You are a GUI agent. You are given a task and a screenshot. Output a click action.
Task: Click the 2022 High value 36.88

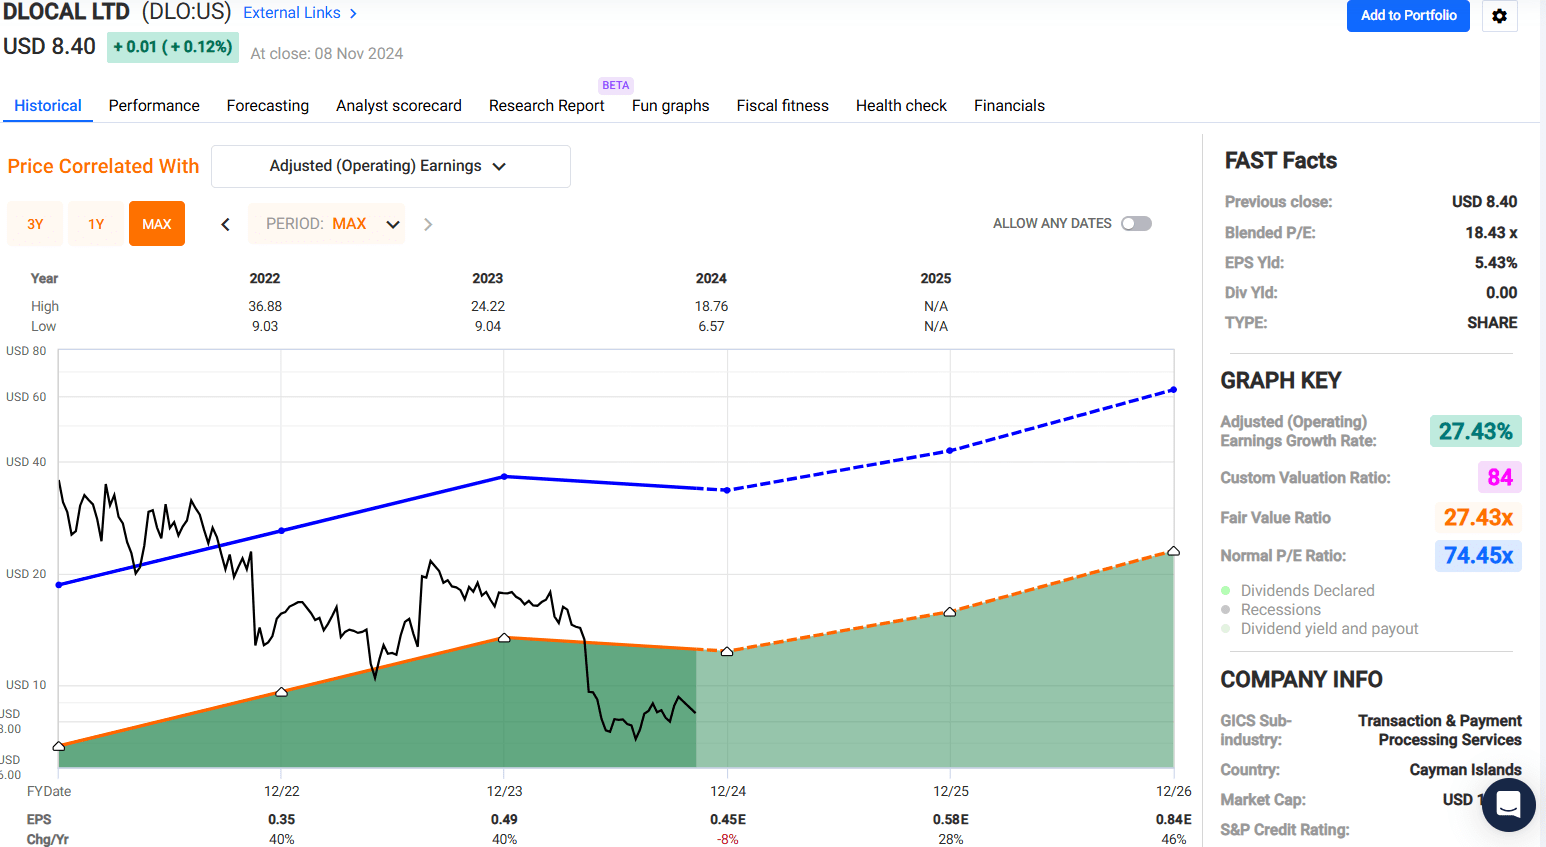pyautogui.click(x=265, y=306)
